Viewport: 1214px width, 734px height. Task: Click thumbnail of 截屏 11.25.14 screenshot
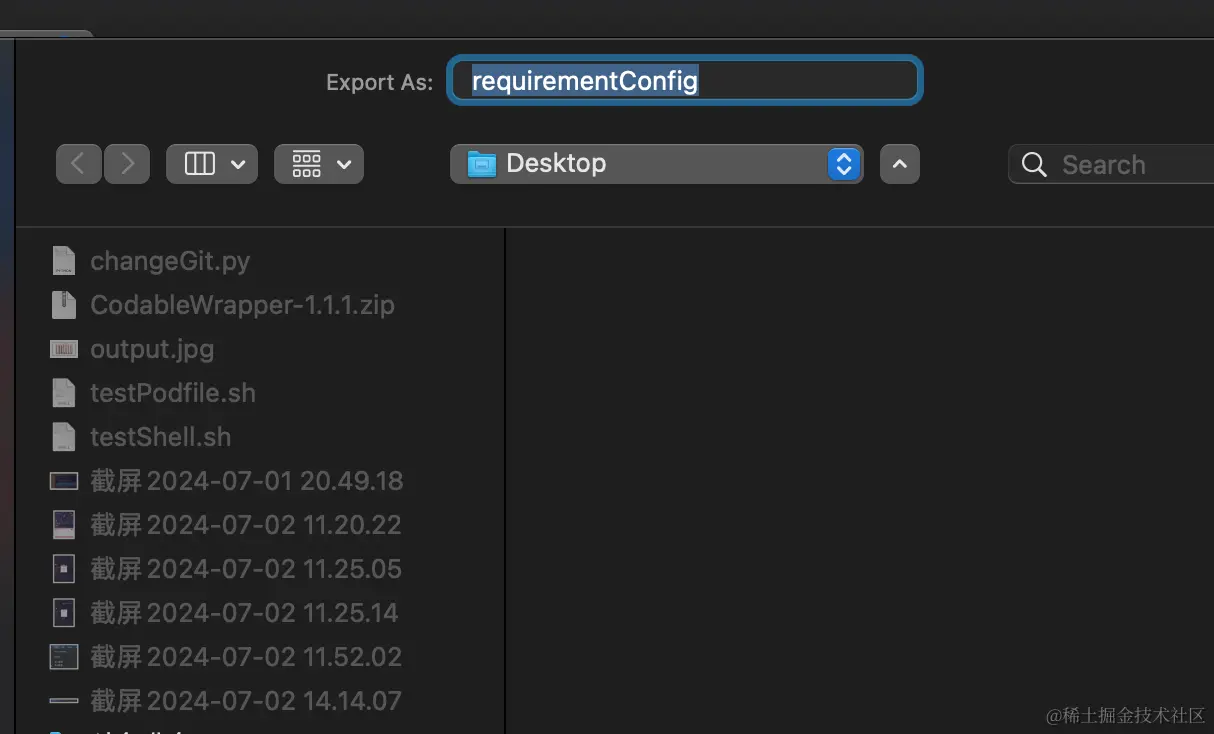pos(64,613)
